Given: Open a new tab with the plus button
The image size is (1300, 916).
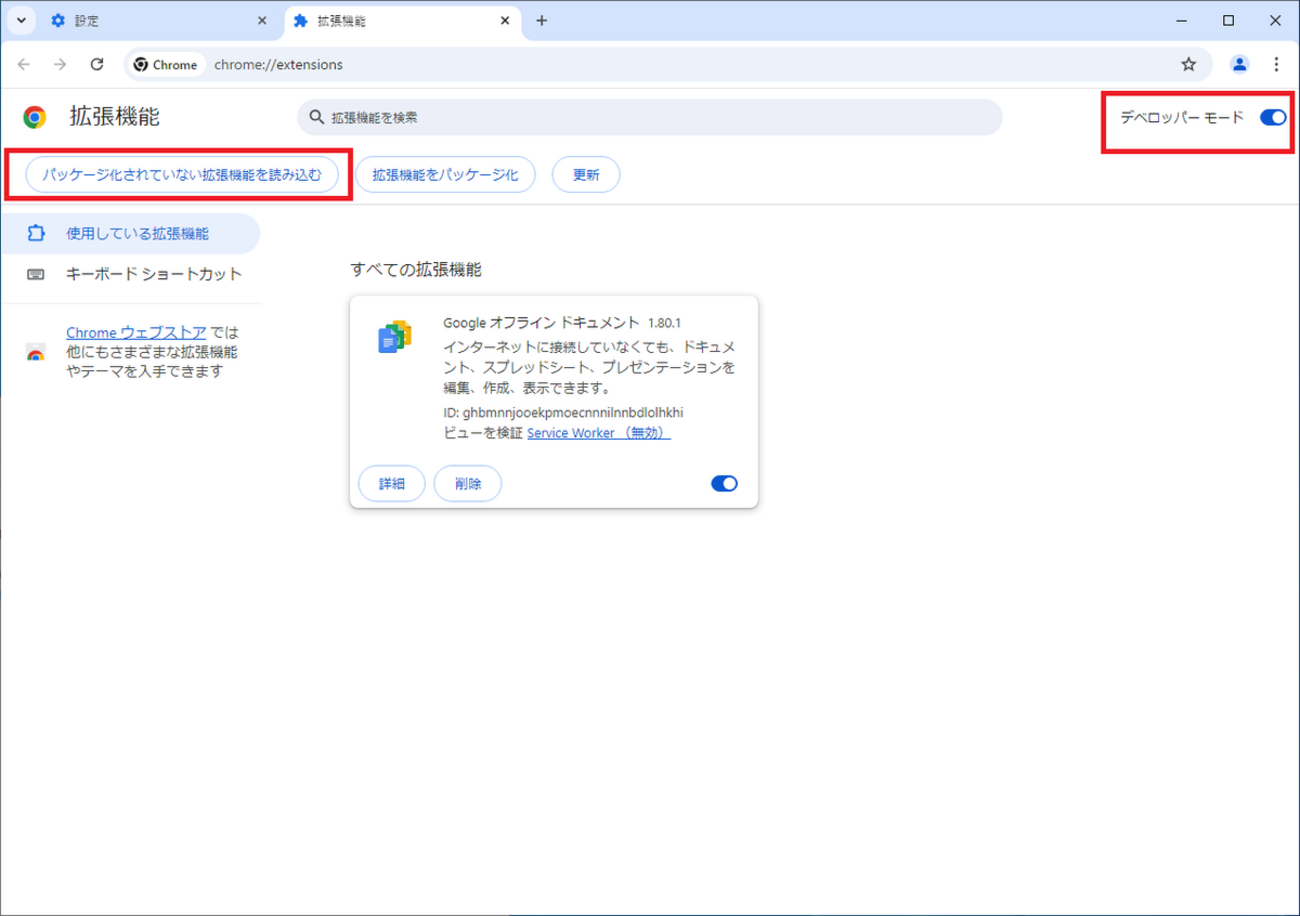Looking at the screenshot, I should tap(542, 21).
